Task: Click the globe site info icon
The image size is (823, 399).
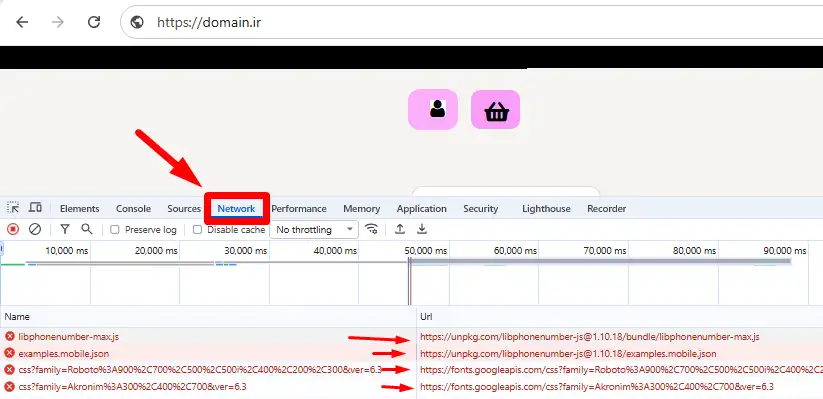Action: (137, 23)
